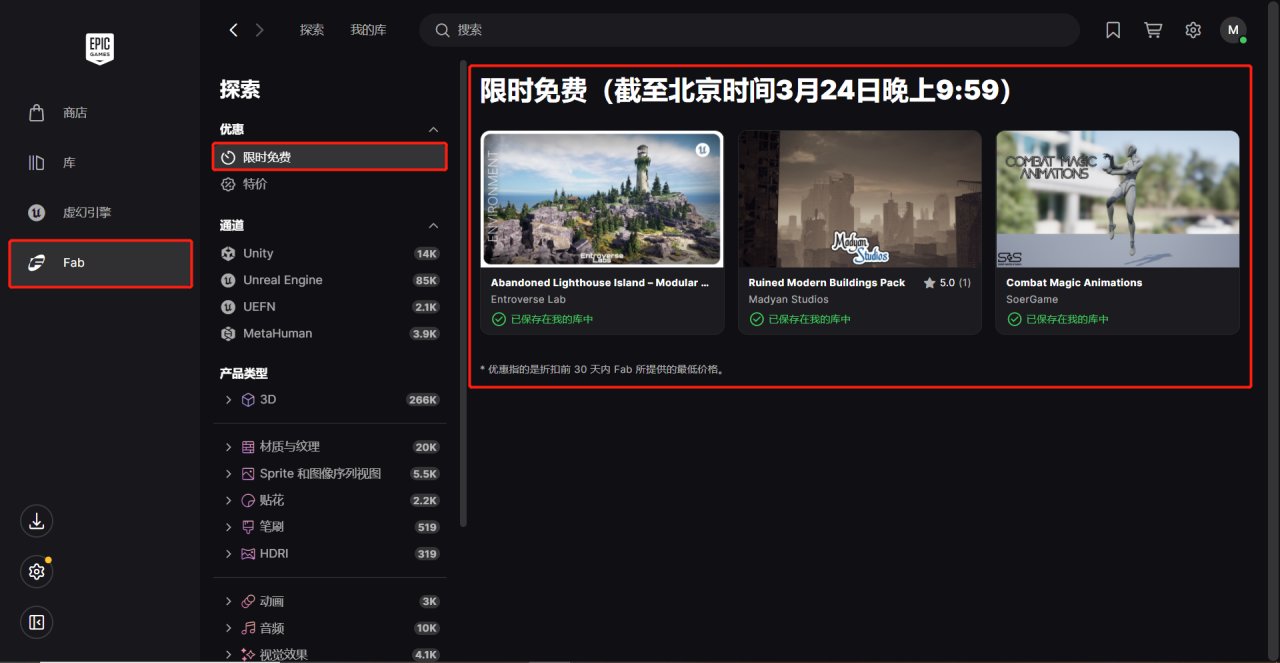Image resolution: width=1280 pixels, height=663 pixels.
Task: Select the MetaHuman channel
Action: tap(329, 333)
